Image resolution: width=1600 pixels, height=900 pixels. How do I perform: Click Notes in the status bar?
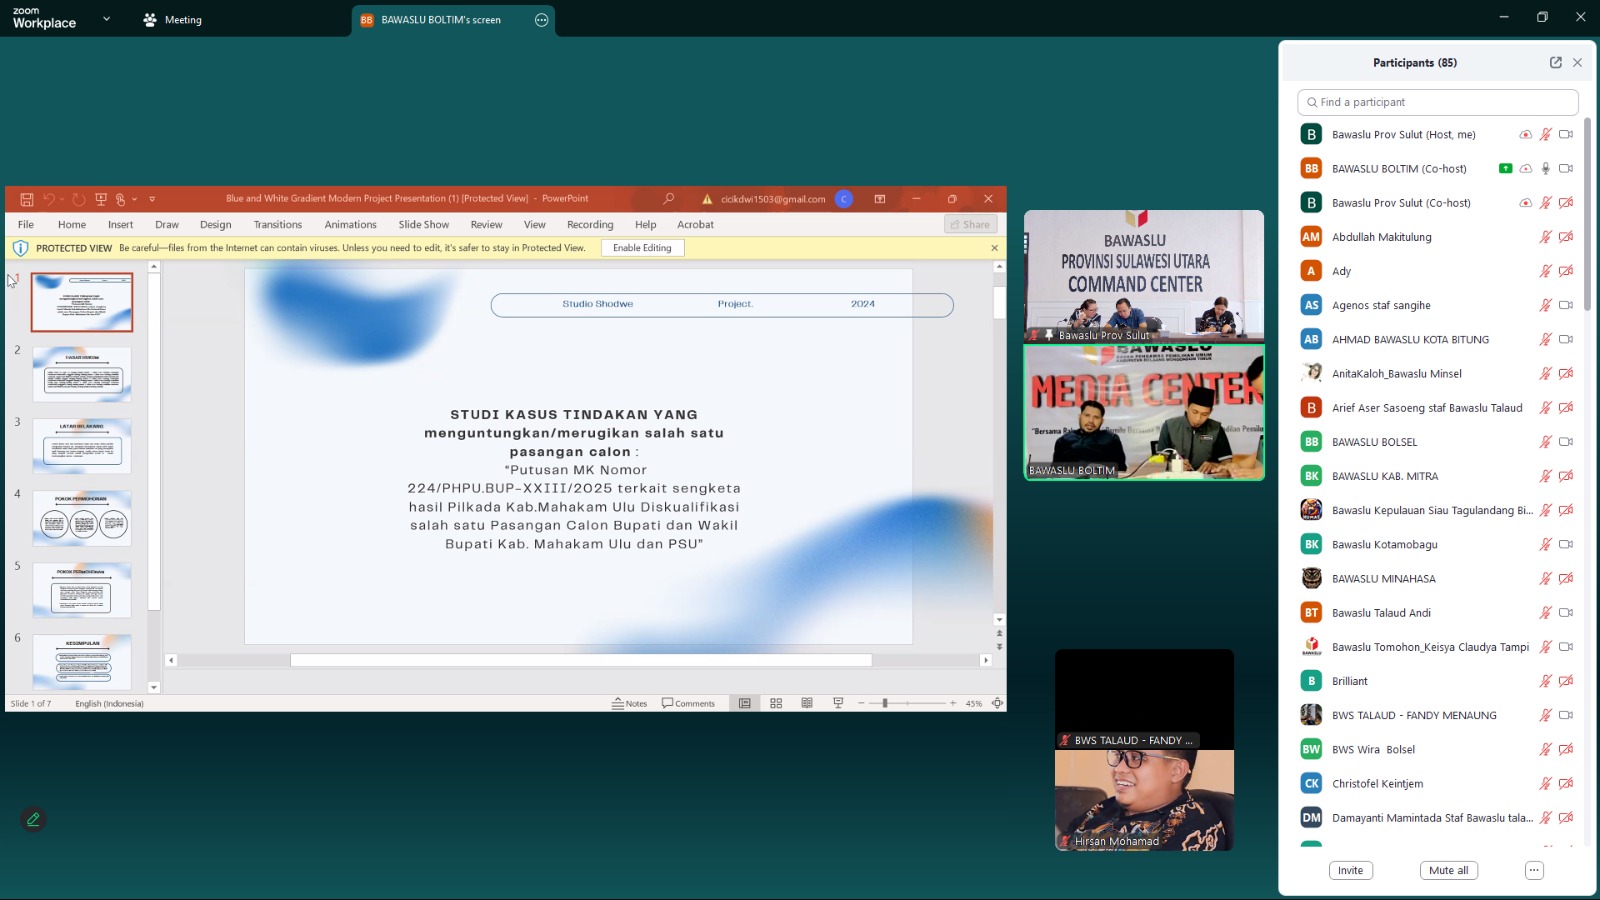pyautogui.click(x=629, y=703)
